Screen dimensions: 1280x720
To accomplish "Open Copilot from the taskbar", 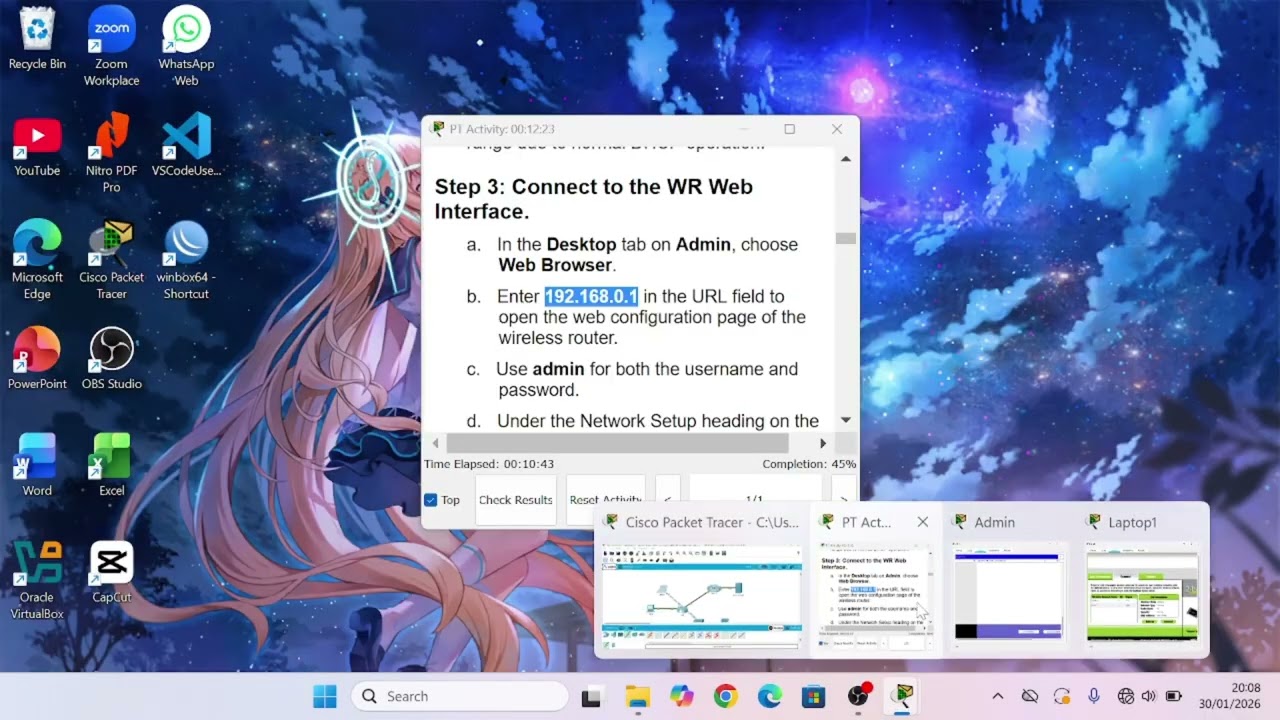I will click(682, 696).
